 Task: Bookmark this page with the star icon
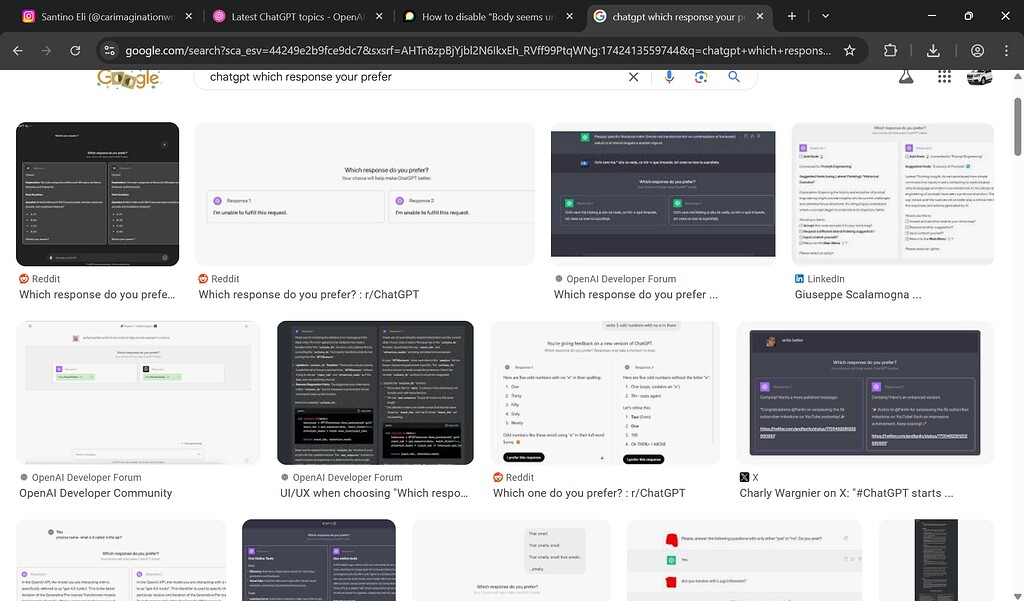click(x=850, y=48)
